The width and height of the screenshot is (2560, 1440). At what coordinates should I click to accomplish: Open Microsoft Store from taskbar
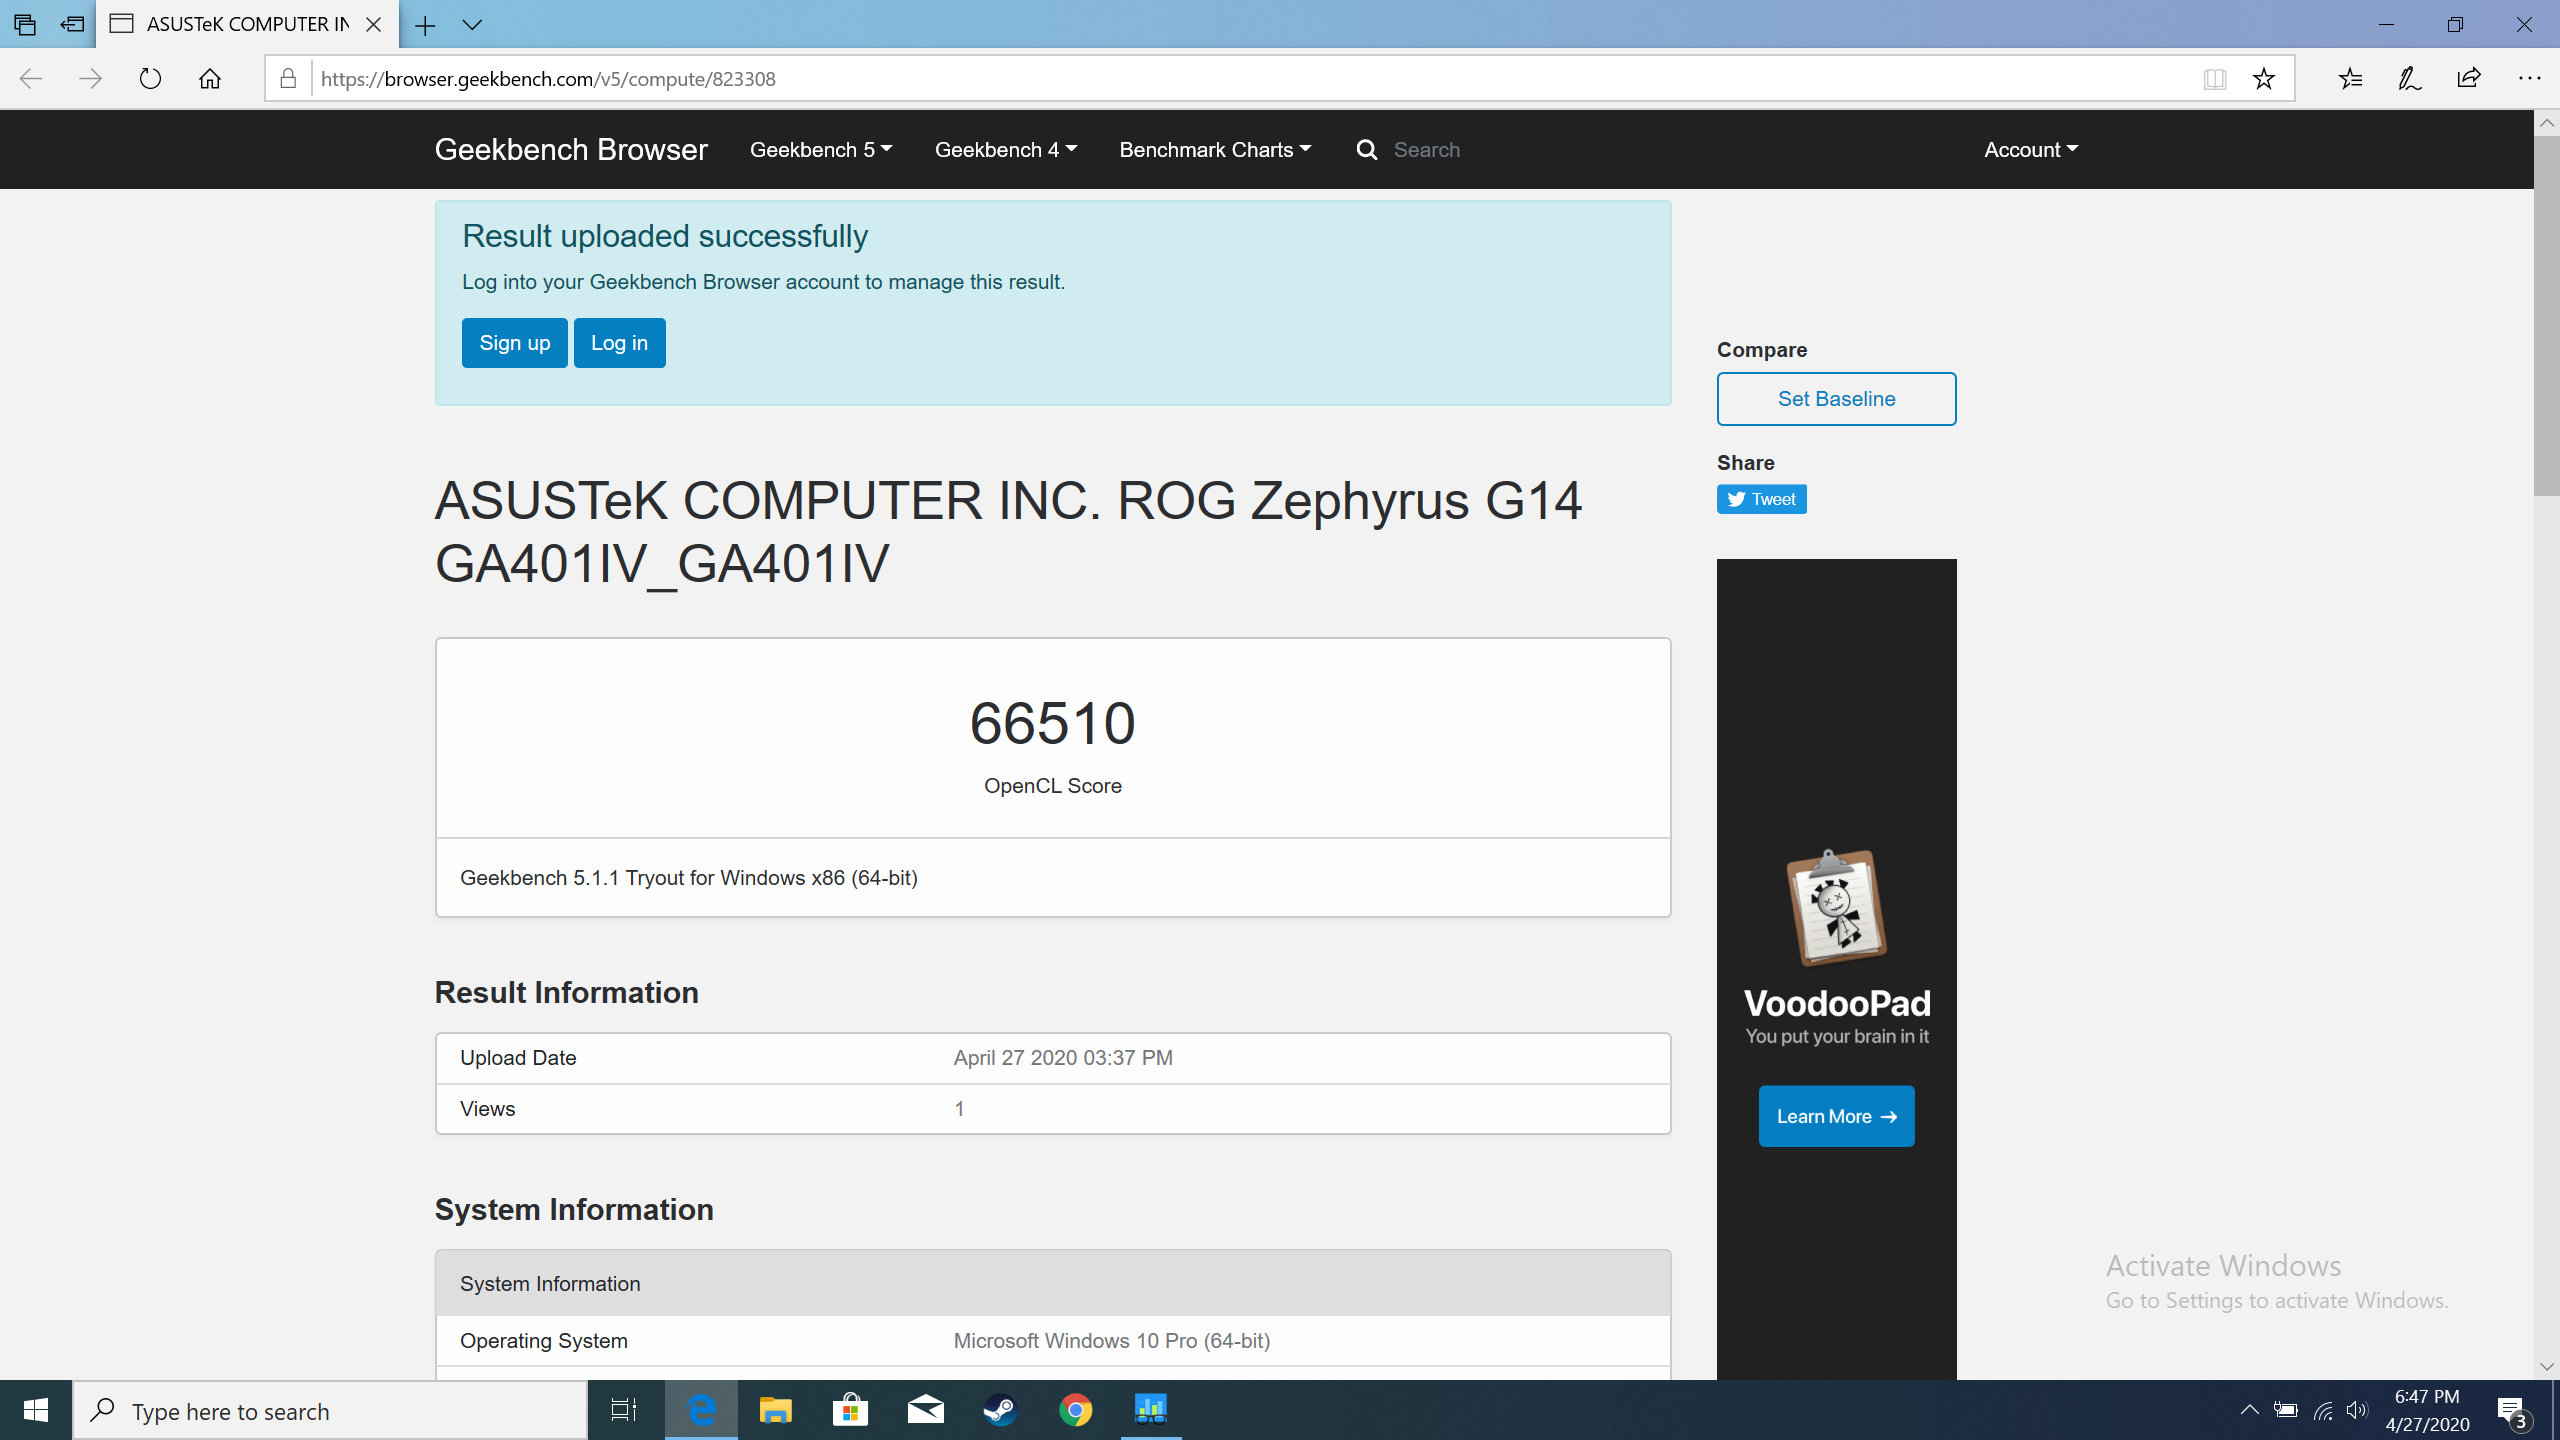pos(851,1410)
